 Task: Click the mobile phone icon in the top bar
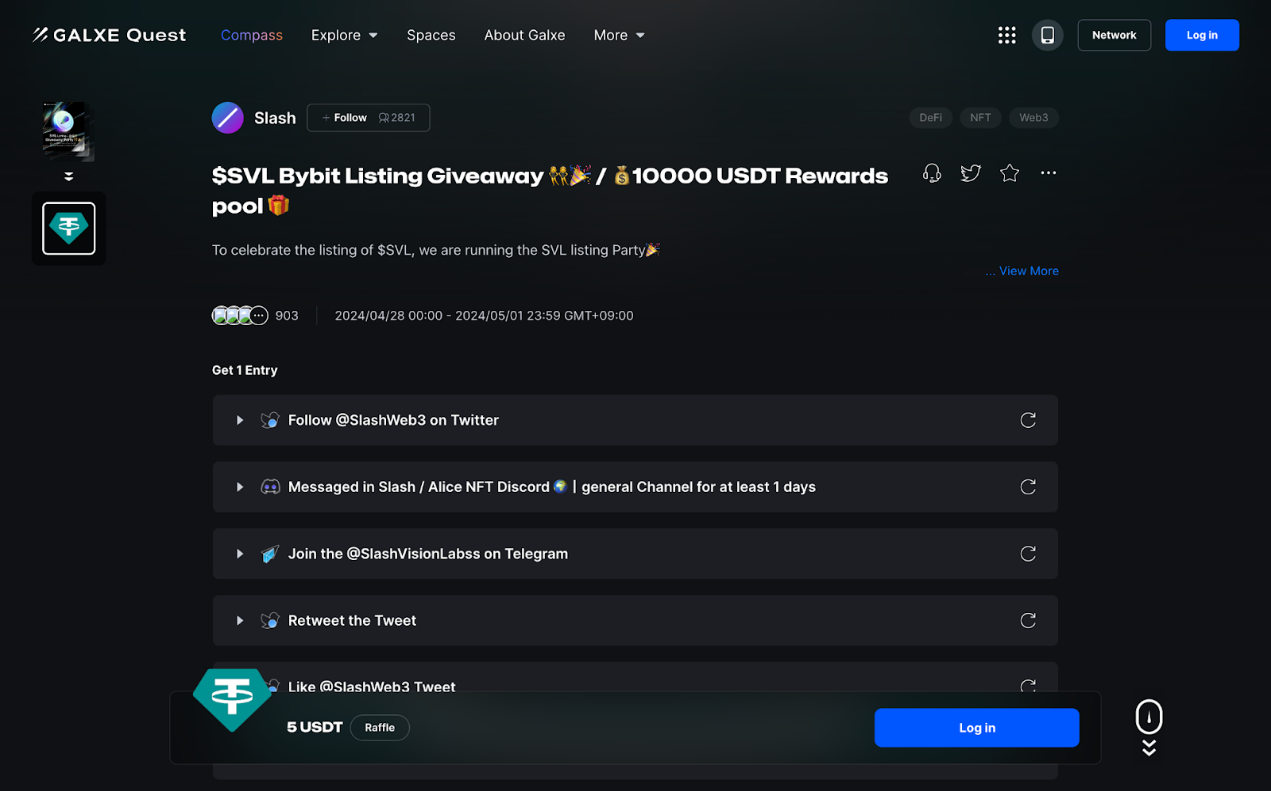1047,34
